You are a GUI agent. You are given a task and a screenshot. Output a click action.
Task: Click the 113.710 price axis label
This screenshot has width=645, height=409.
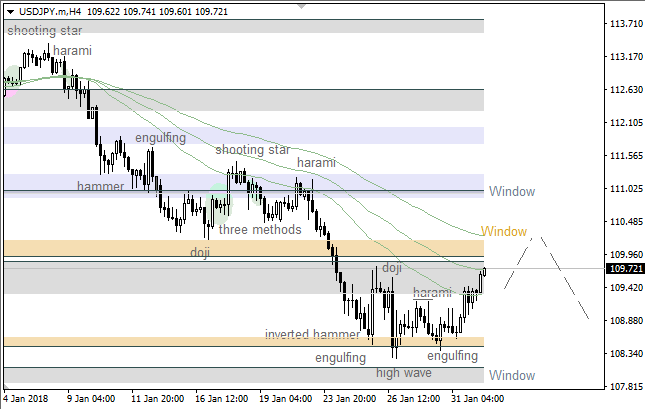coord(625,24)
